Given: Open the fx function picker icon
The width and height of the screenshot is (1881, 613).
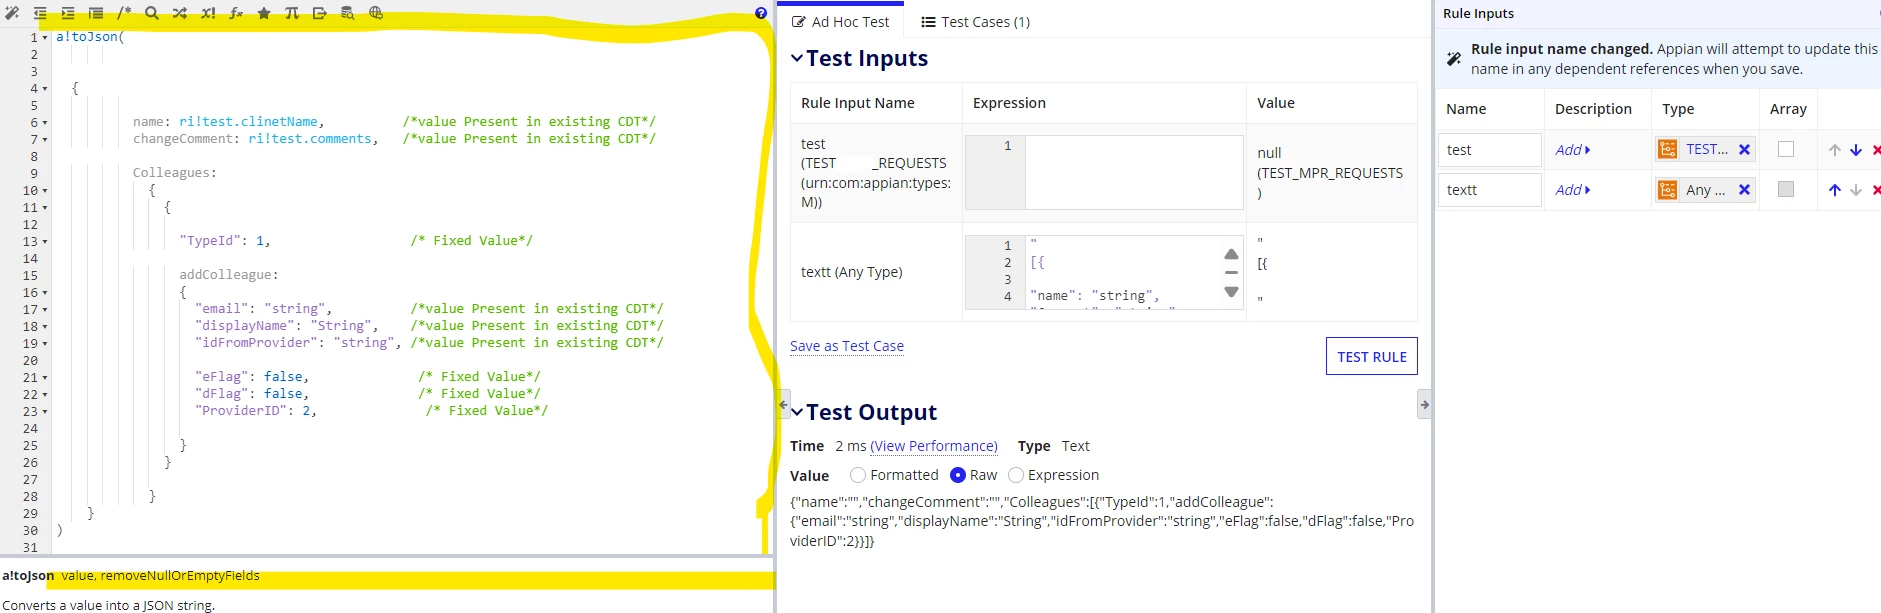Looking at the screenshot, I should (236, 13).
